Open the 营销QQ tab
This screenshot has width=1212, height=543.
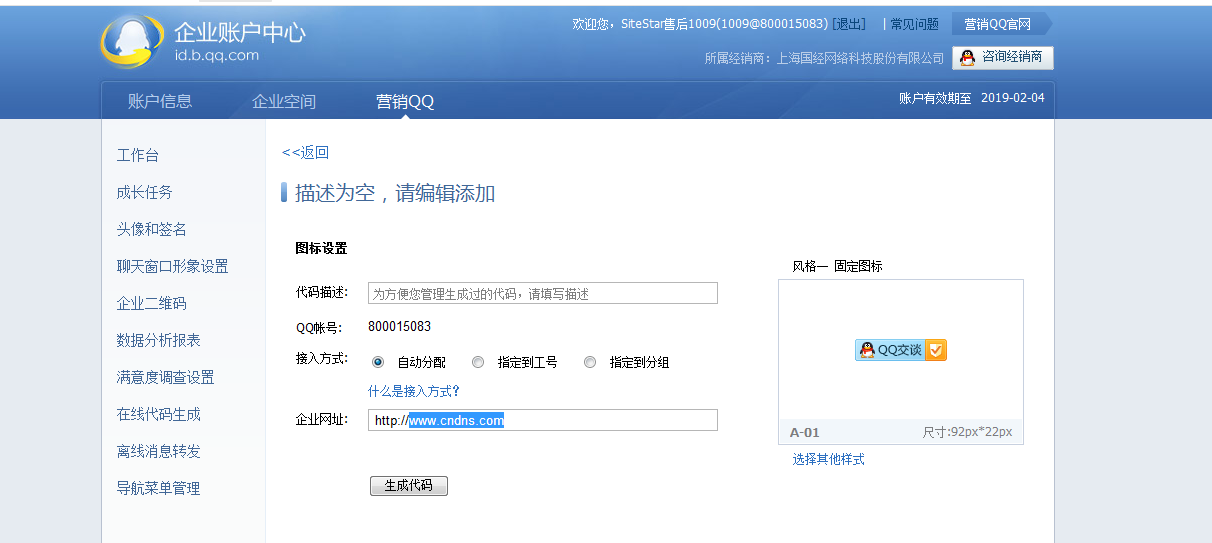[405, 101]
